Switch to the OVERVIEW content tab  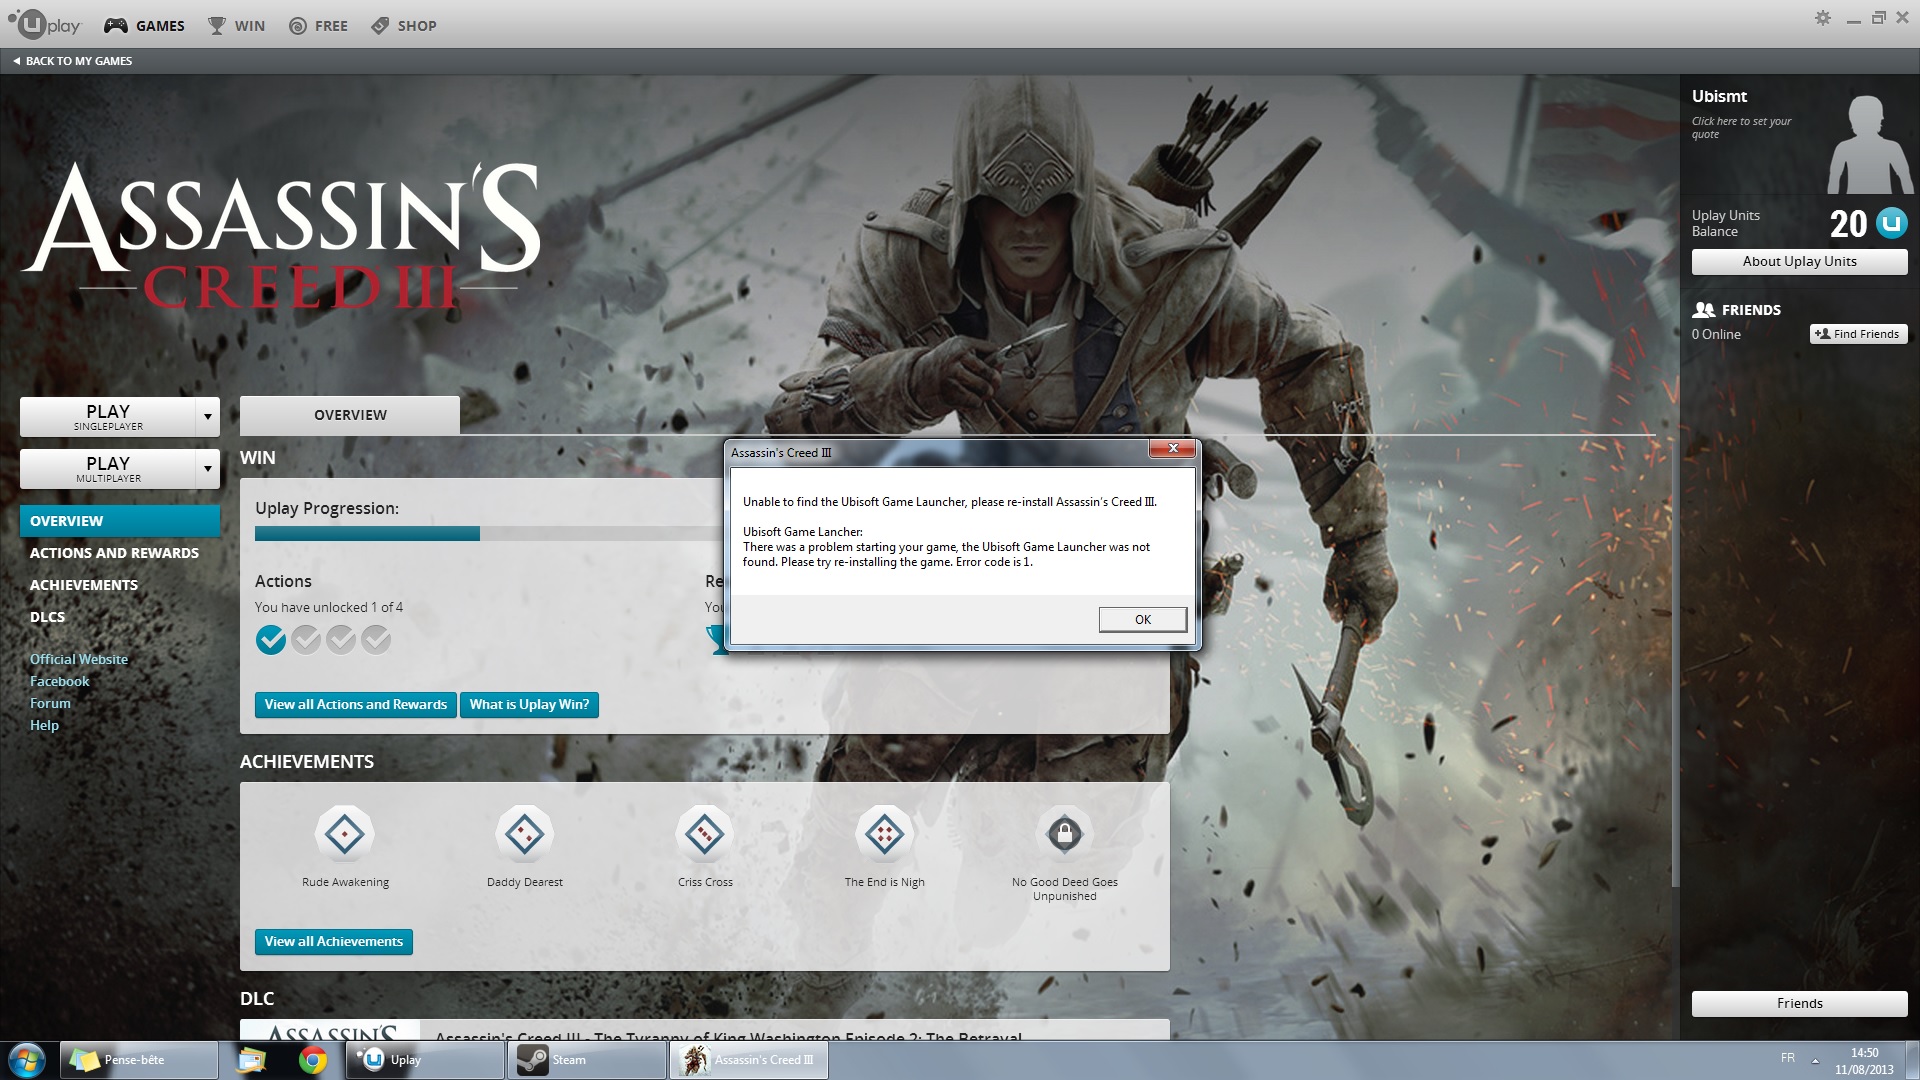point(350,415)
